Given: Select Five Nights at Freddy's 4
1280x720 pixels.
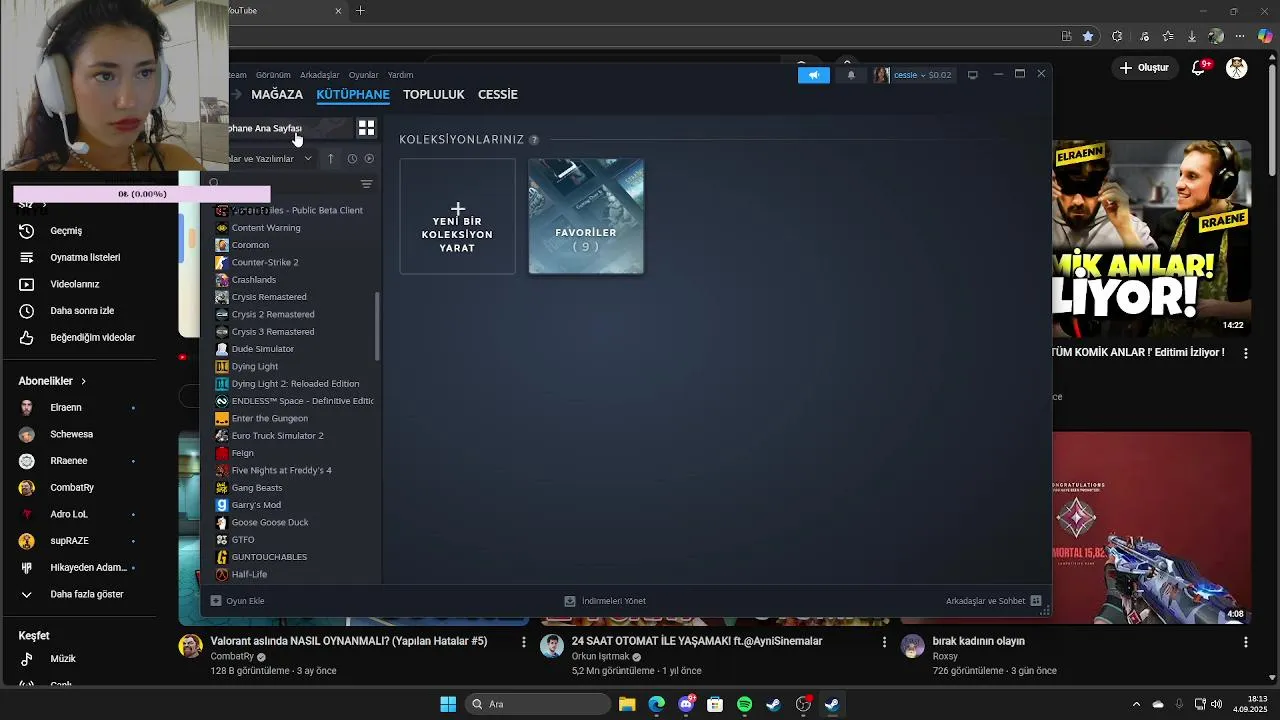Looking at the screenshot, I should tap(281, 470).
